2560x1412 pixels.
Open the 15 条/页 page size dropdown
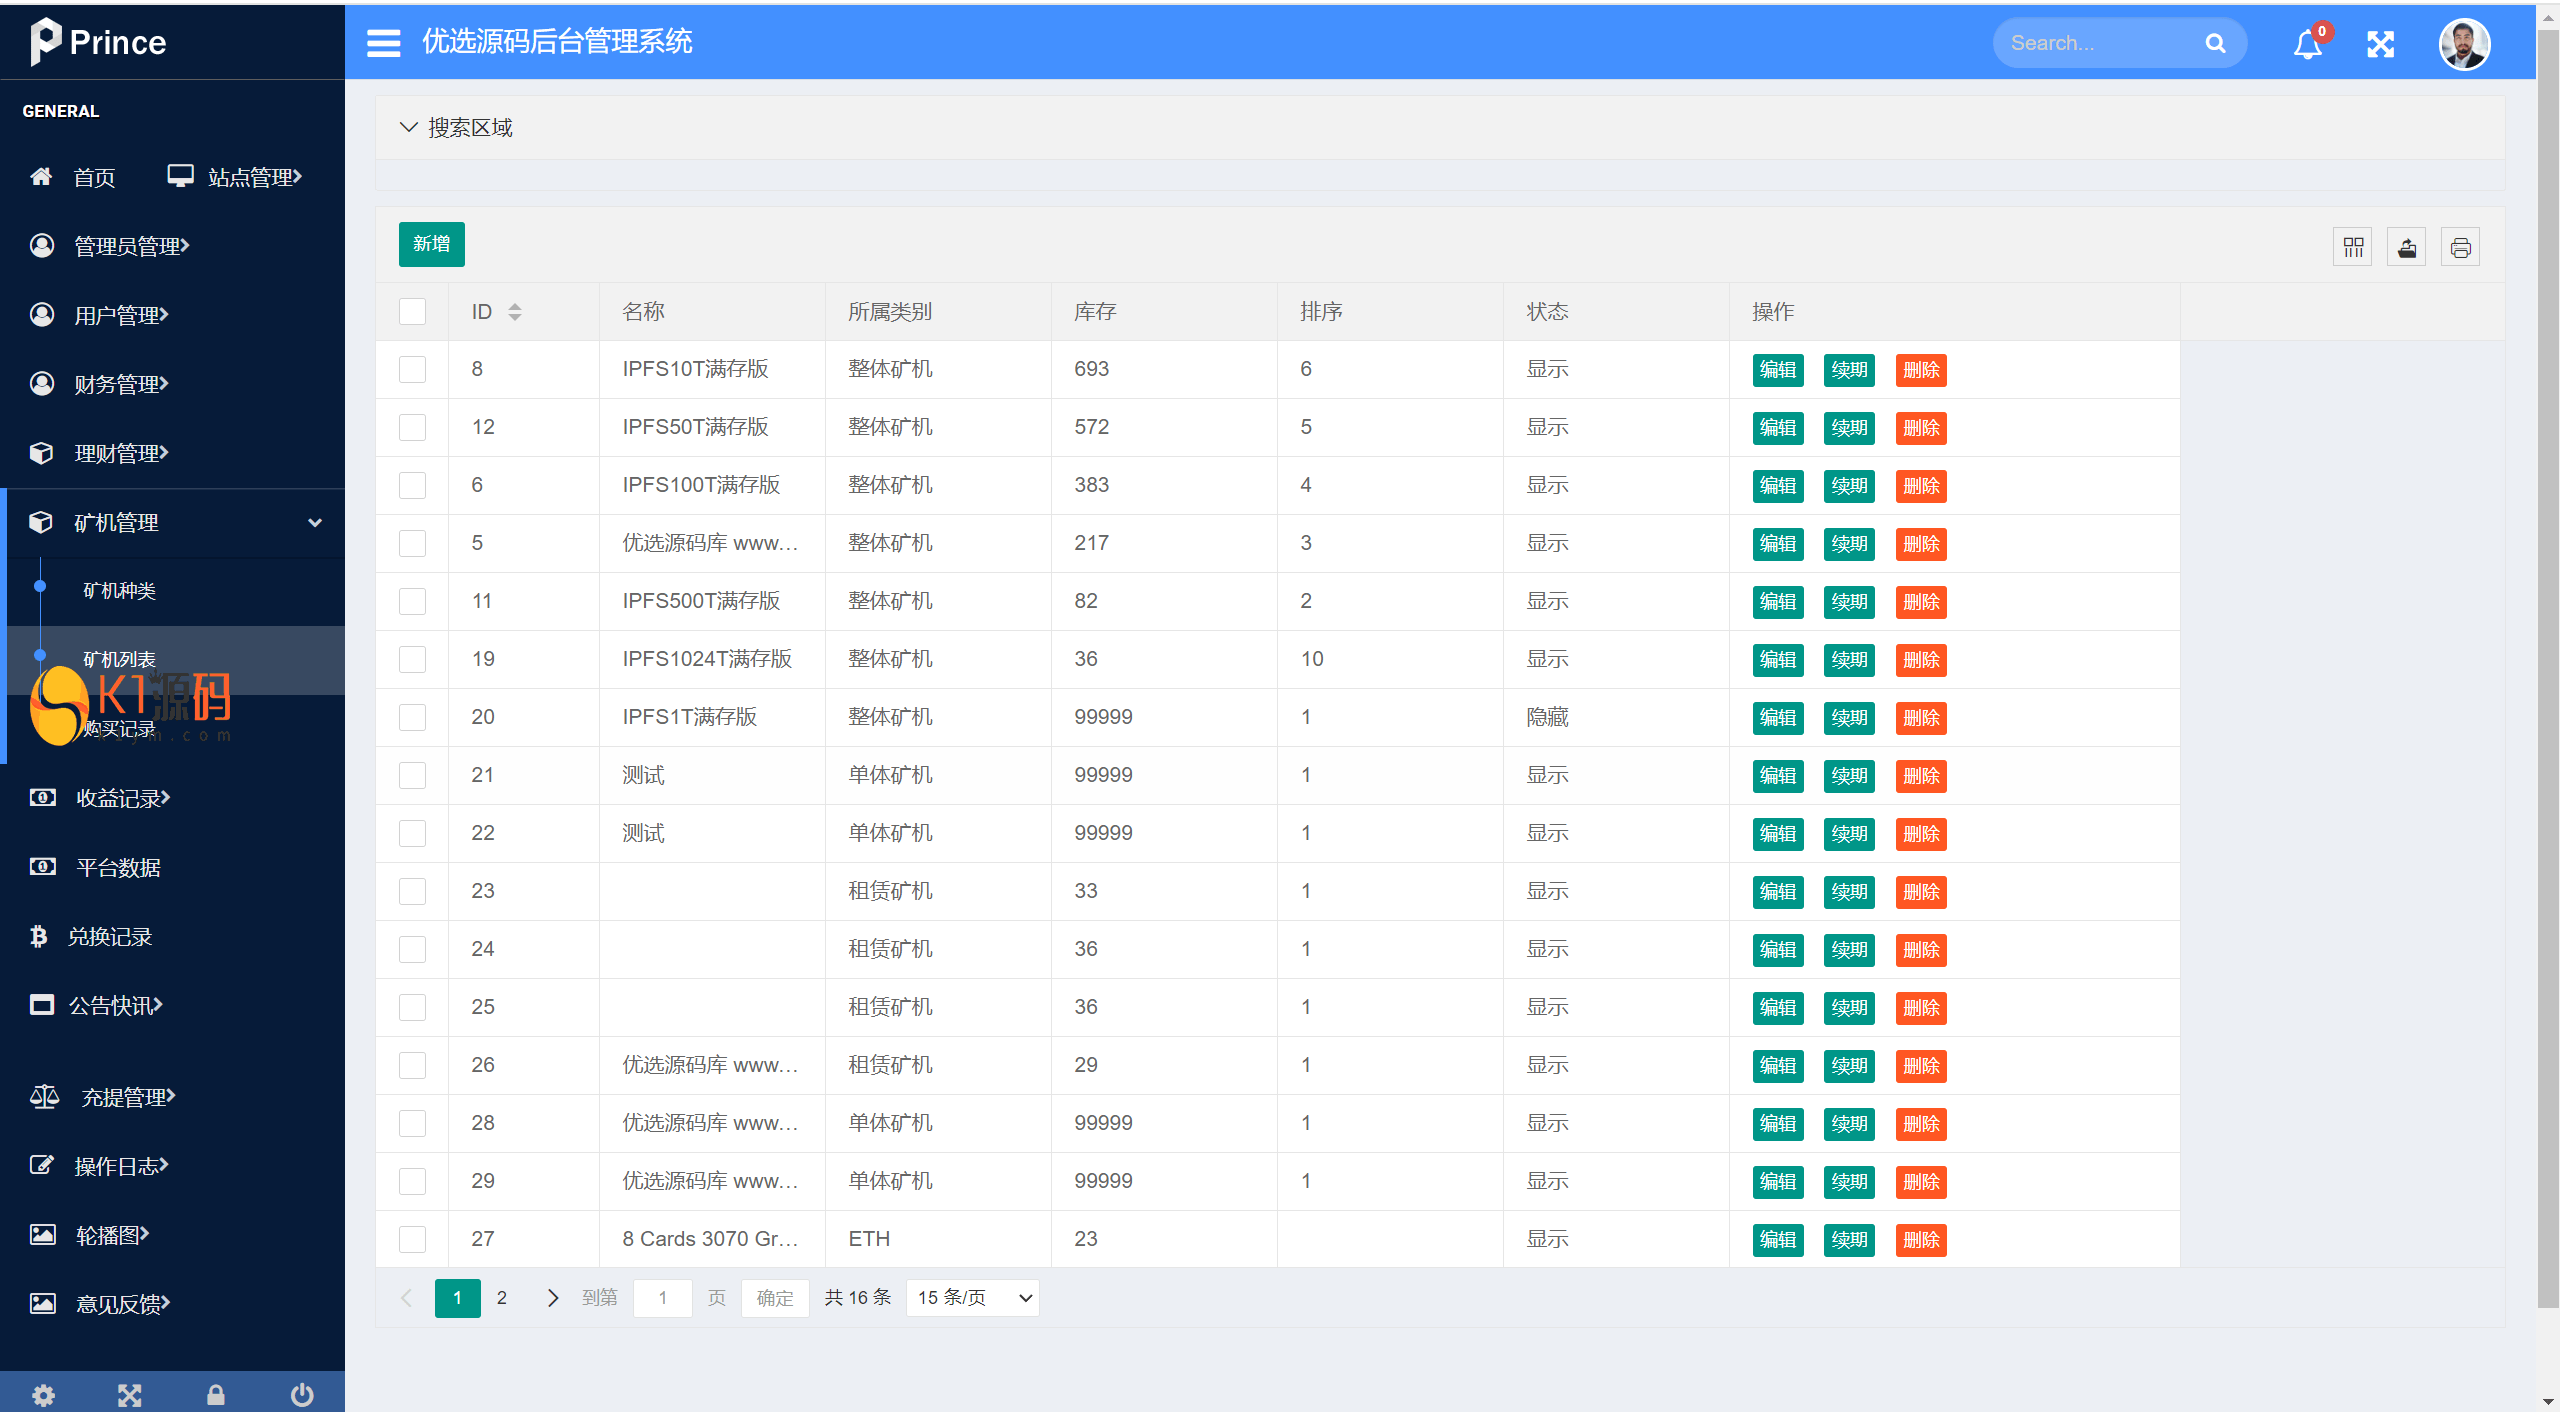(x=972, y=1298)
